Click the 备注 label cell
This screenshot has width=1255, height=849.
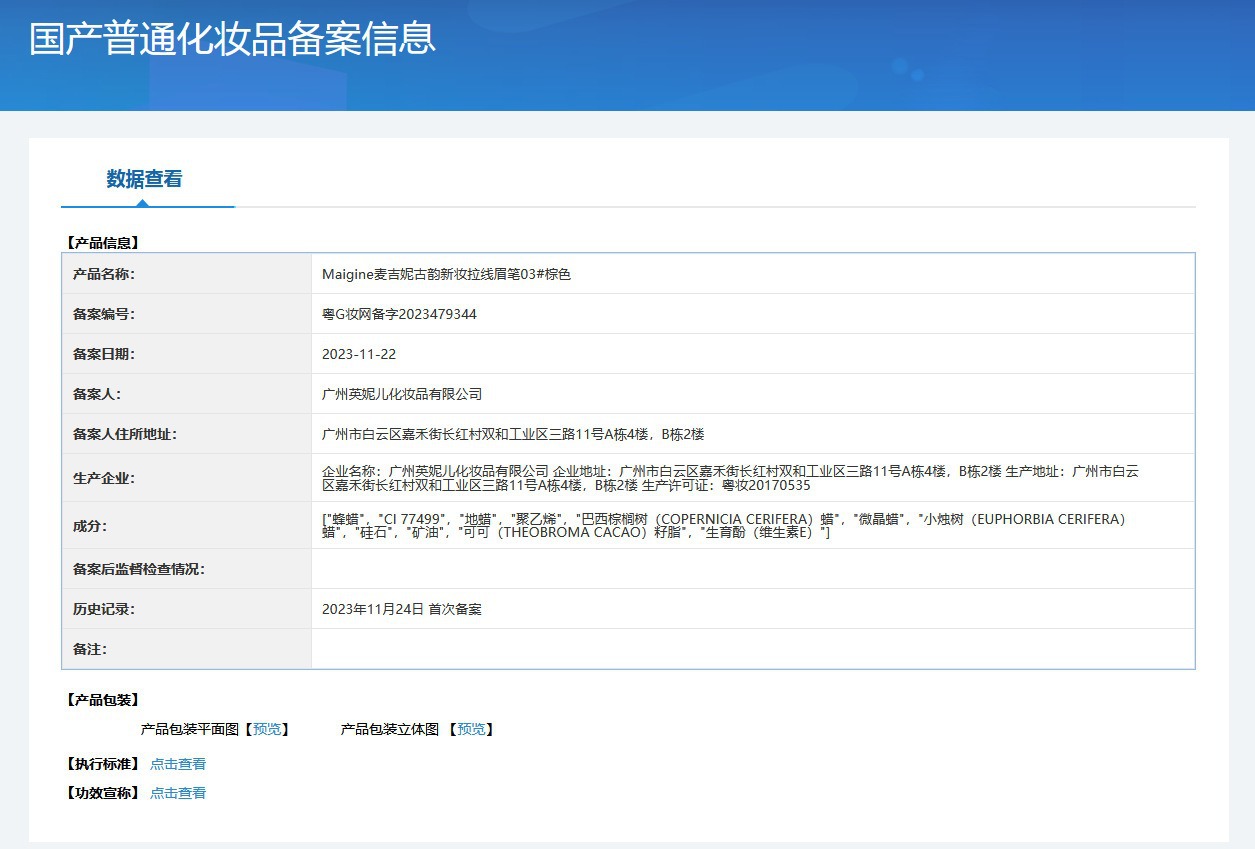point(187,649)
